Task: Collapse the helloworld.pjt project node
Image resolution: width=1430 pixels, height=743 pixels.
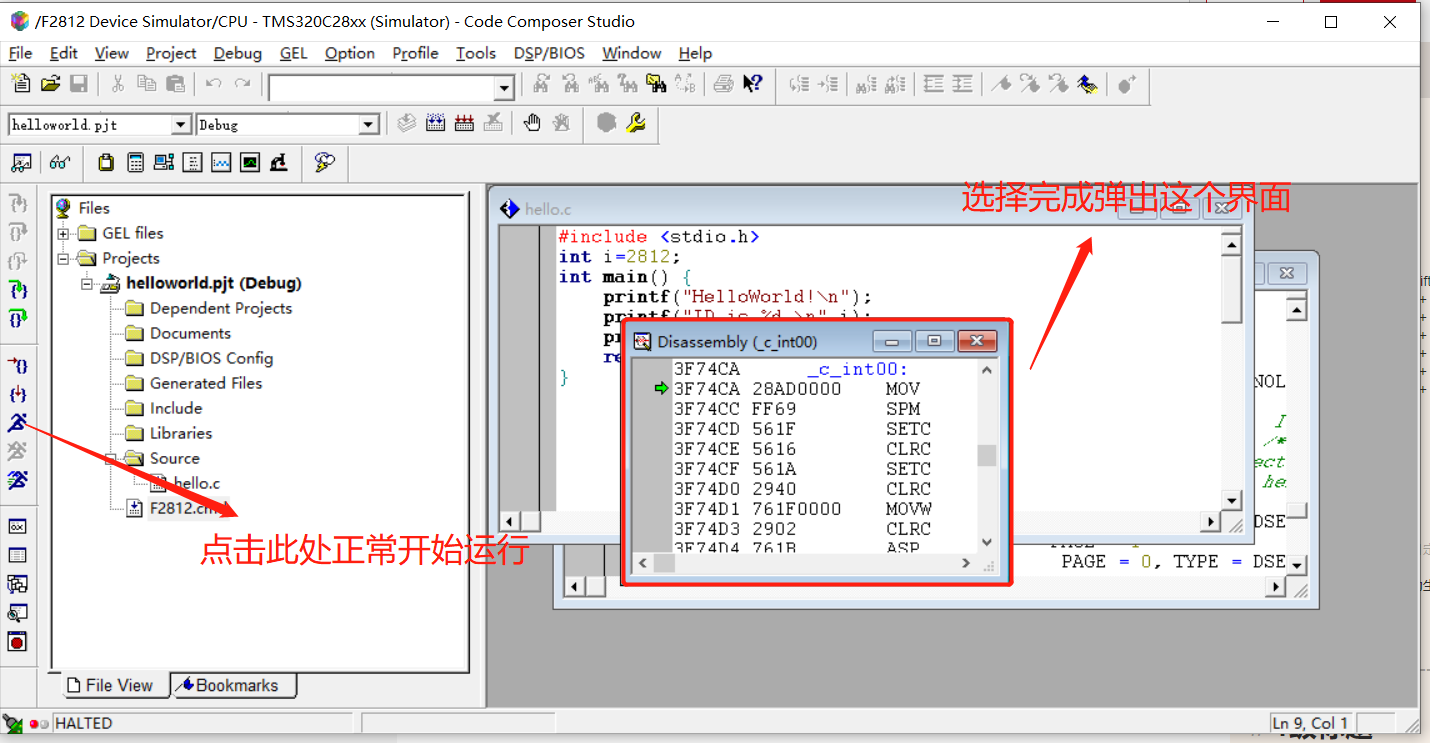Action: (x=87, y=283)
